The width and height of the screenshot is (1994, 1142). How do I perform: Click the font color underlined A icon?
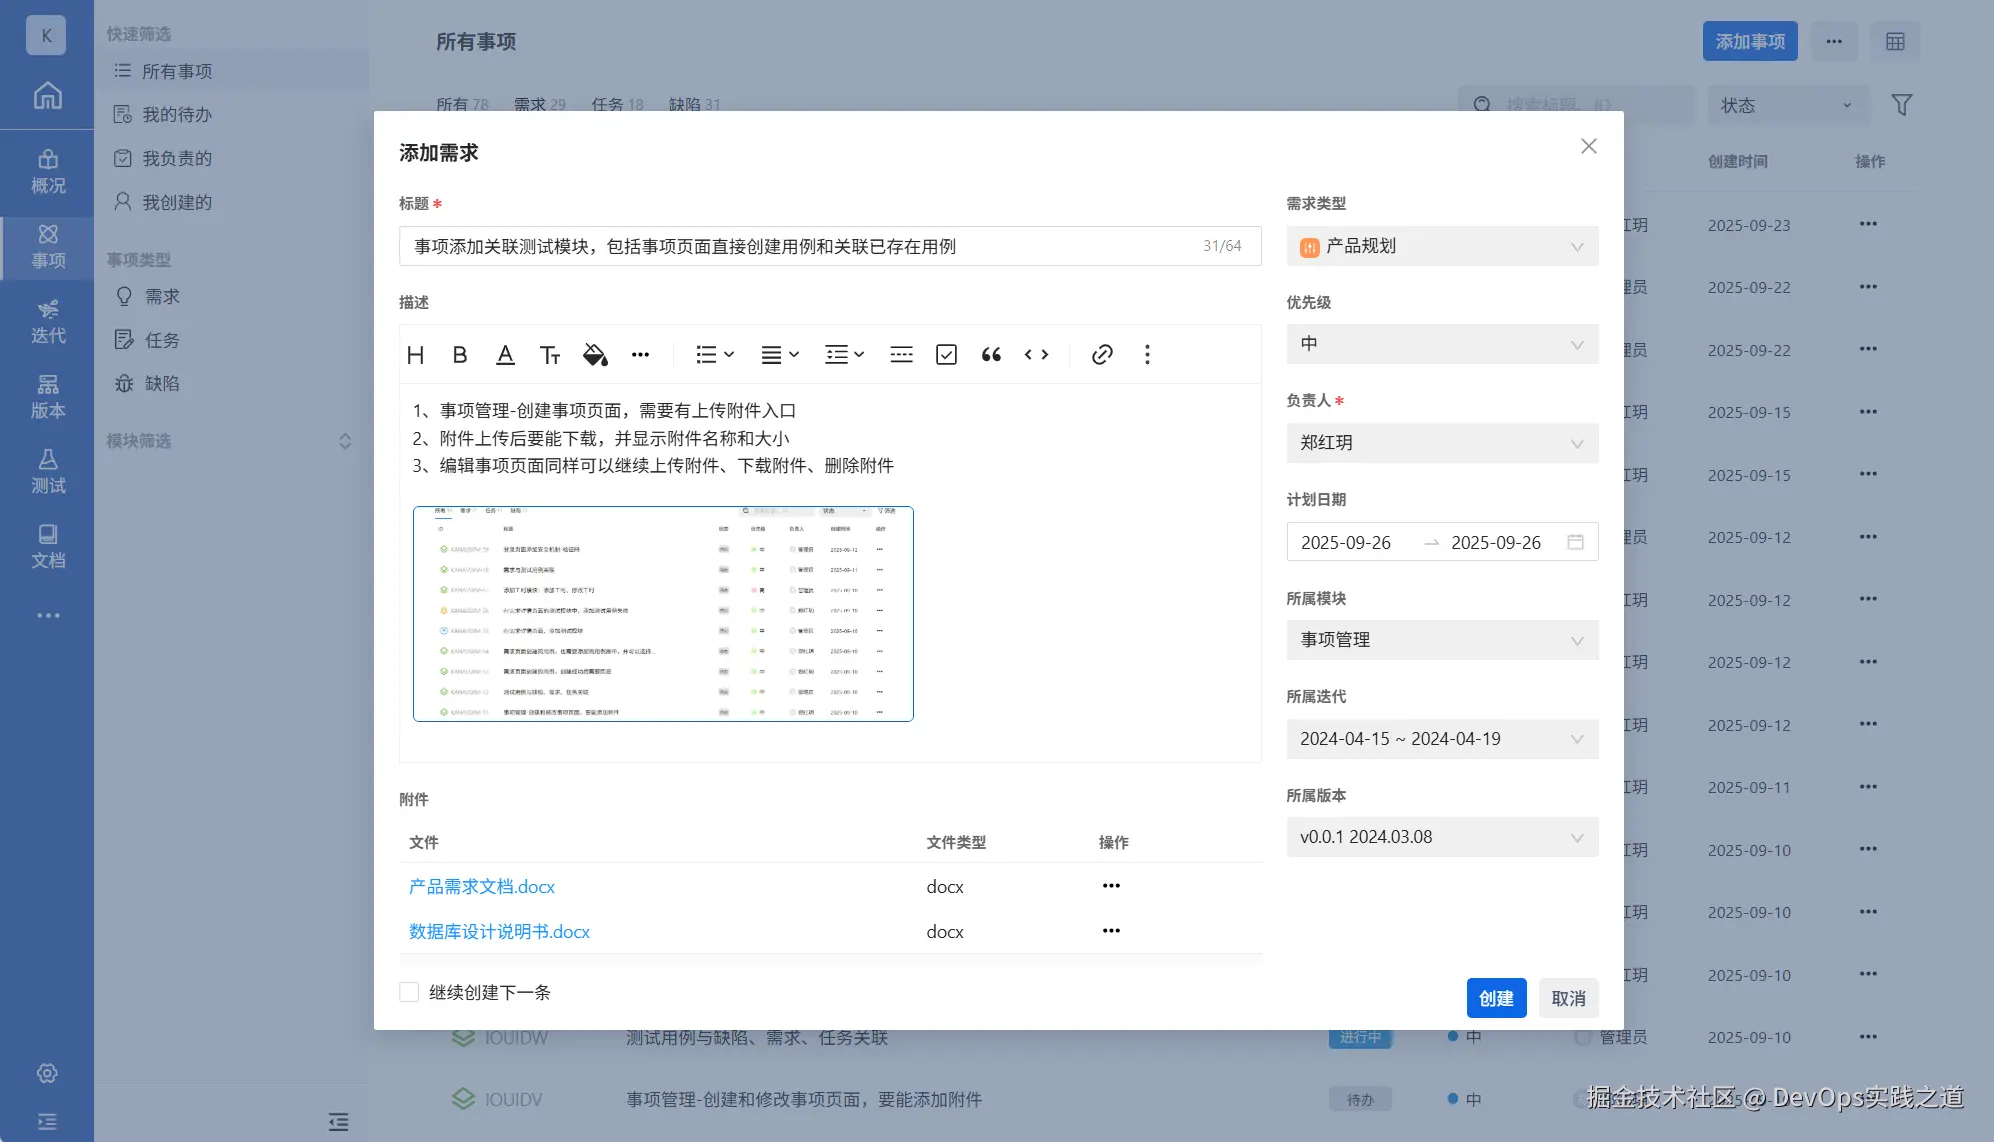[505, 355]
